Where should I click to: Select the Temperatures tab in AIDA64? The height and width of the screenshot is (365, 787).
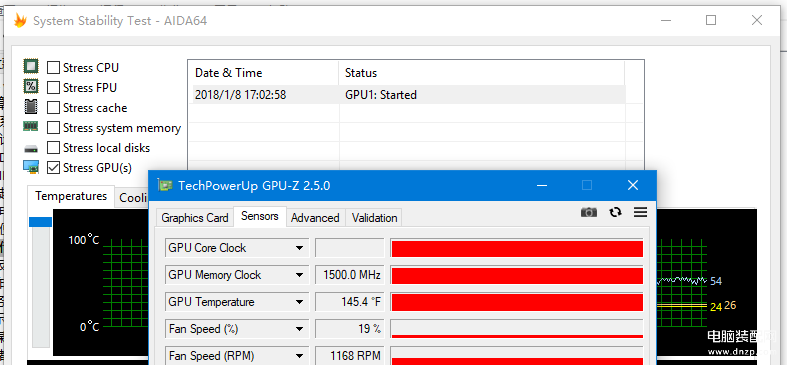click(x=71, y=196)
